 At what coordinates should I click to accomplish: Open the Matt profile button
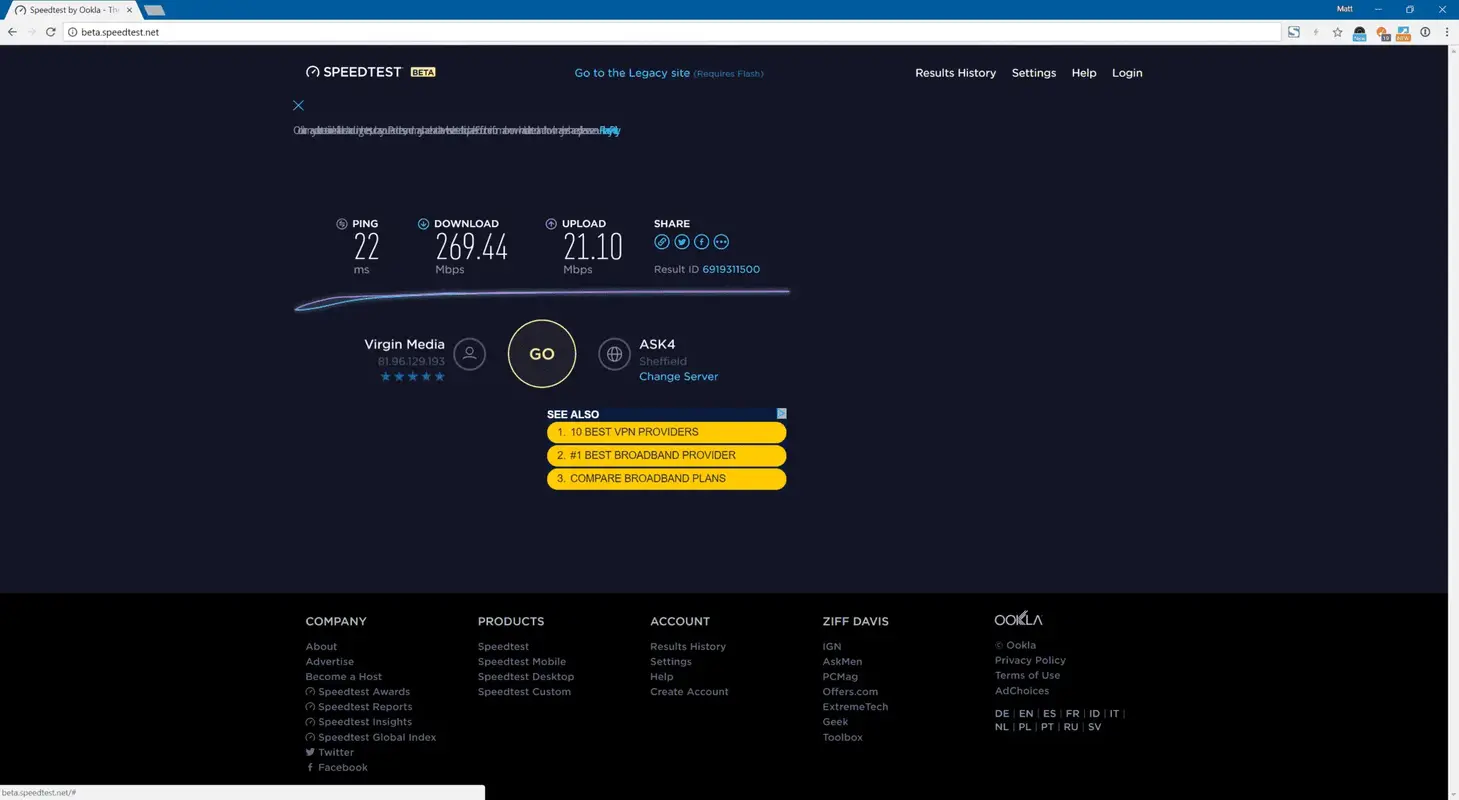(1345, 9)
